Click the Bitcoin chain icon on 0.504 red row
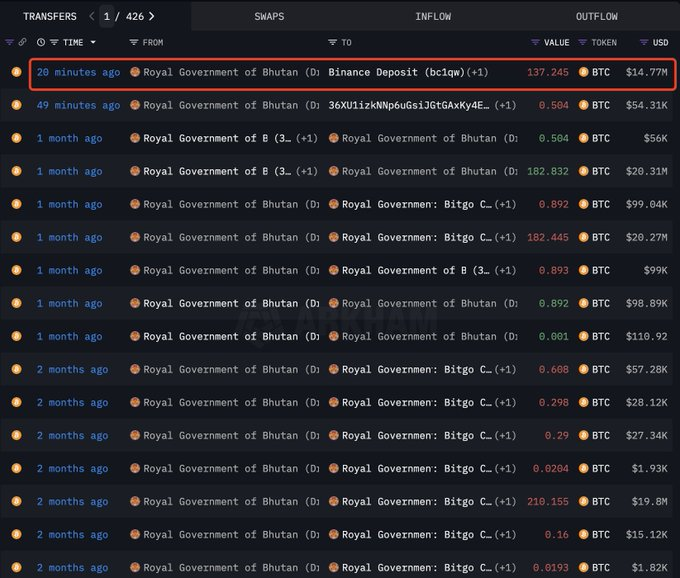 pyautogui.click(x=16, y=105)
